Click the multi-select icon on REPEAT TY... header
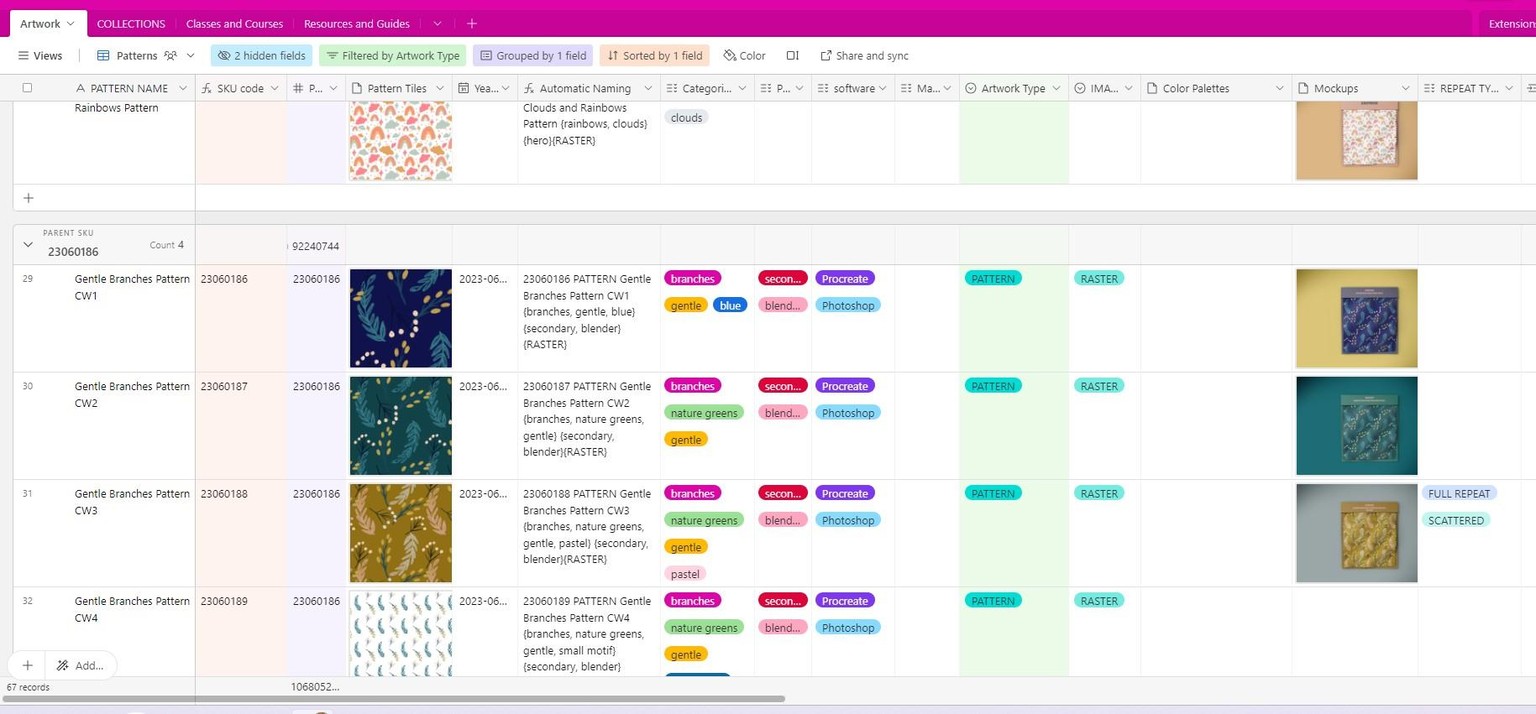 (1429, 88)
